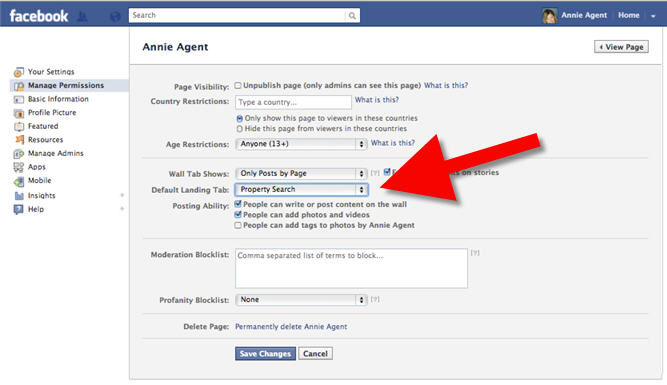Focus Moderation Blocklist text area
Image resolution: width=667 pixels, height=385 pixels.
click(x=351, y=268)
